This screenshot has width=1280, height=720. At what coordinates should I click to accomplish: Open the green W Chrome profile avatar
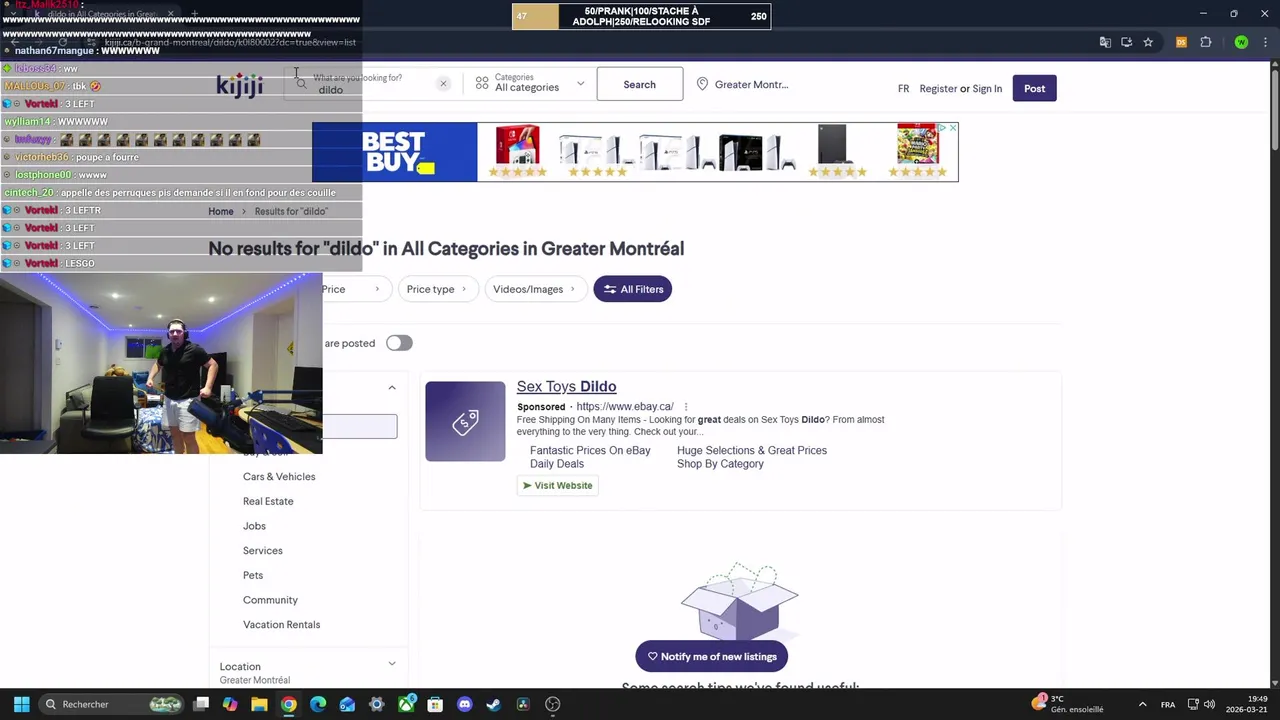tap(1241, 42)
